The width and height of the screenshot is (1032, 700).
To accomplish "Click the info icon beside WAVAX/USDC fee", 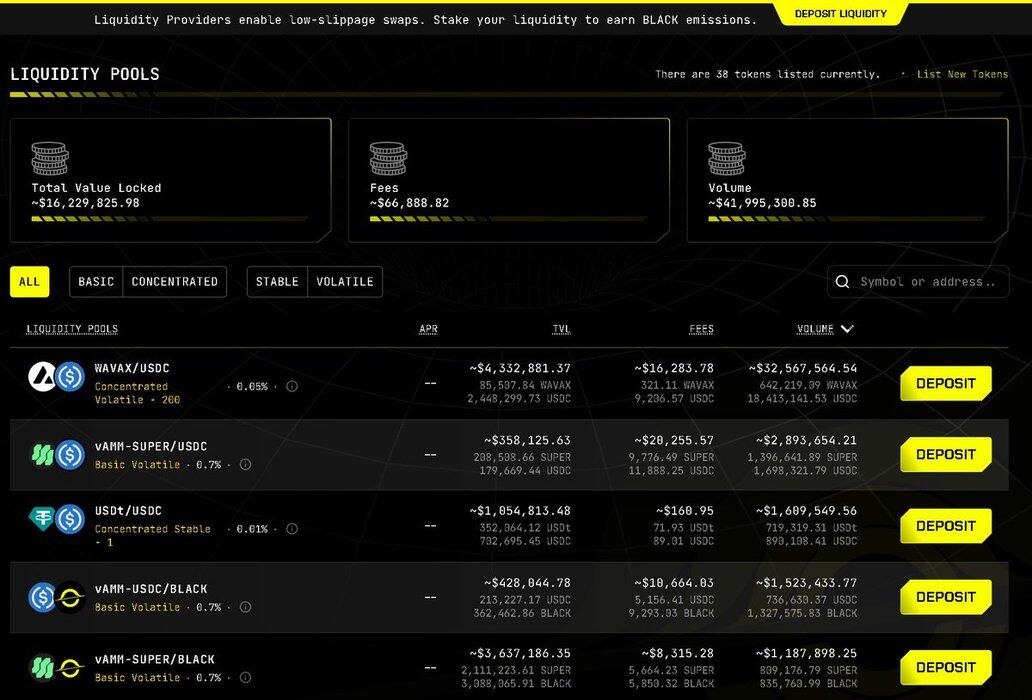I will [292, 386].
